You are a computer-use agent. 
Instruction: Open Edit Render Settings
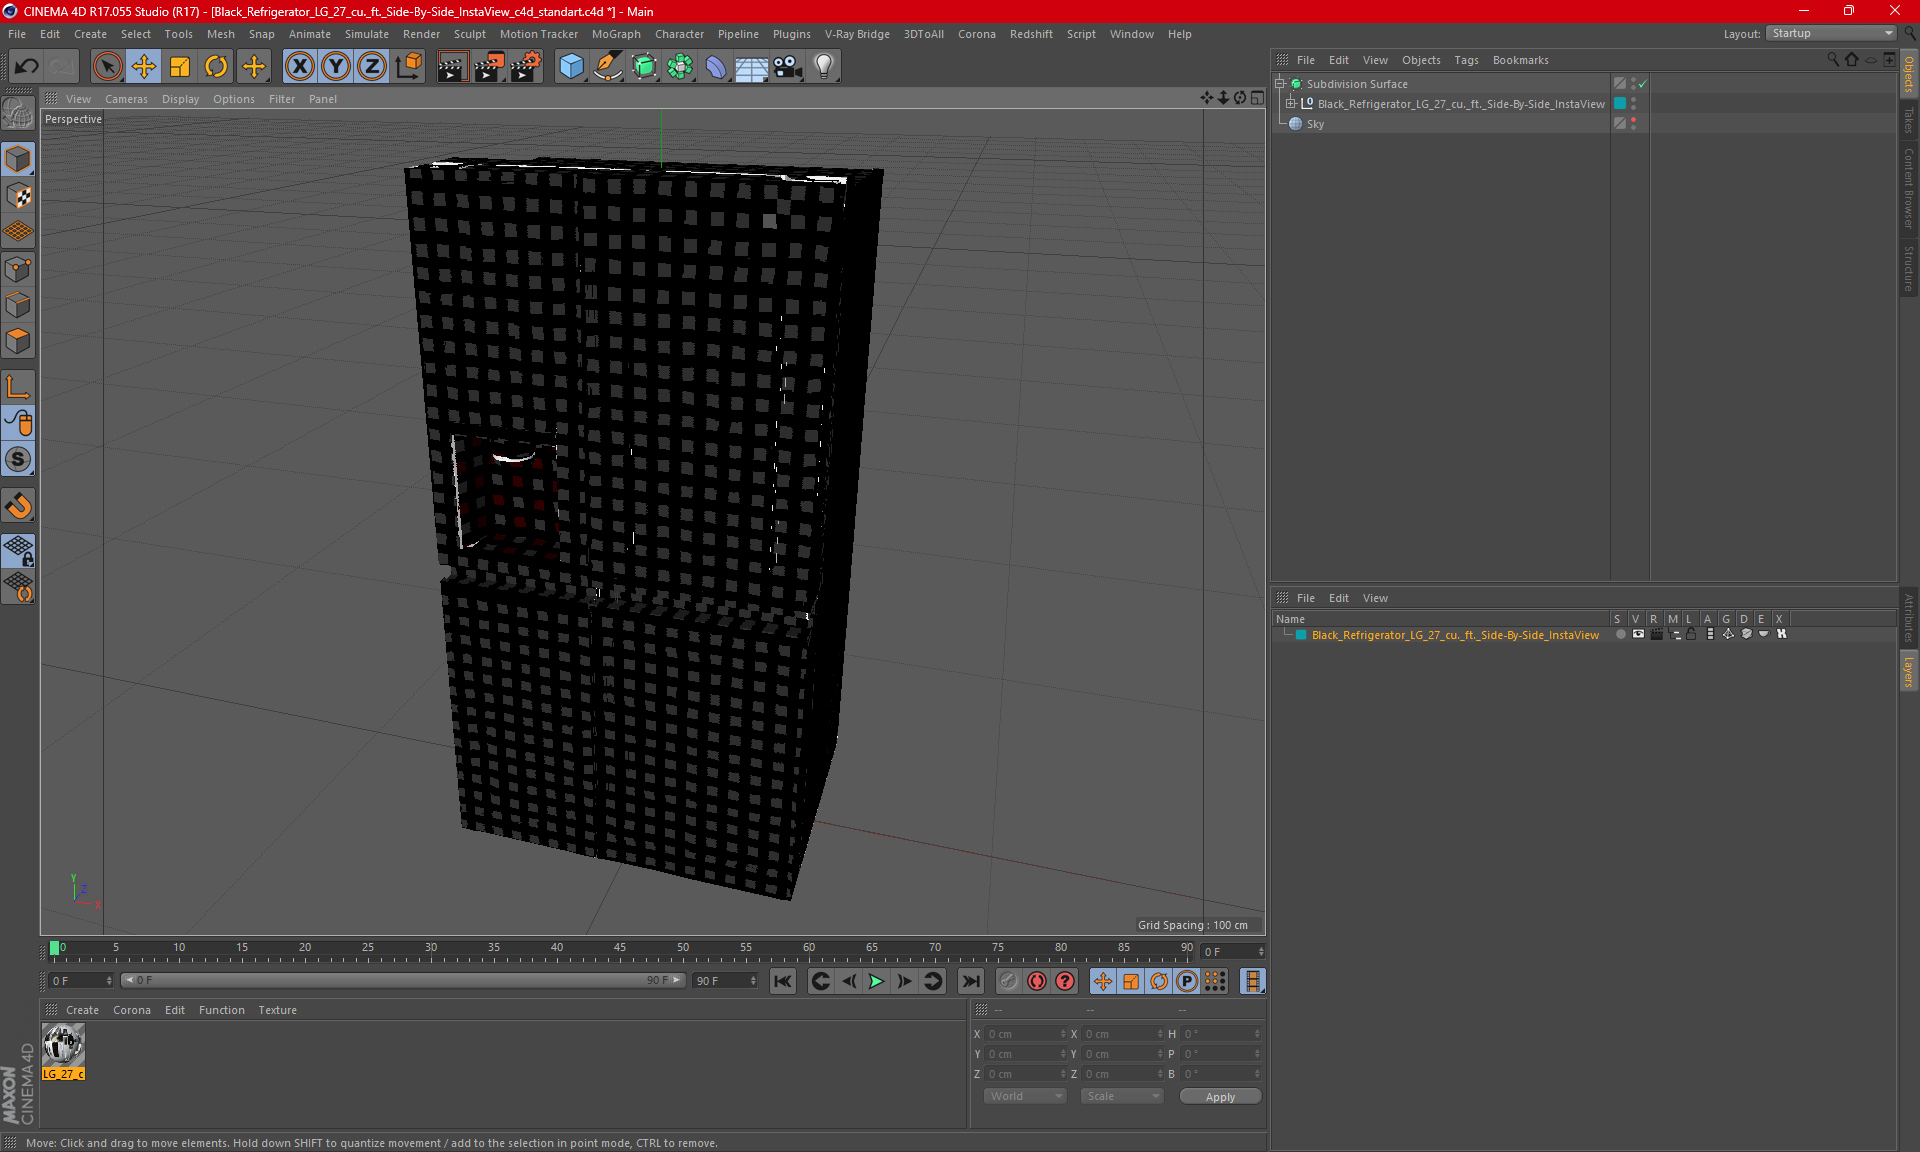pyautogui.click(x=526, y=66)
